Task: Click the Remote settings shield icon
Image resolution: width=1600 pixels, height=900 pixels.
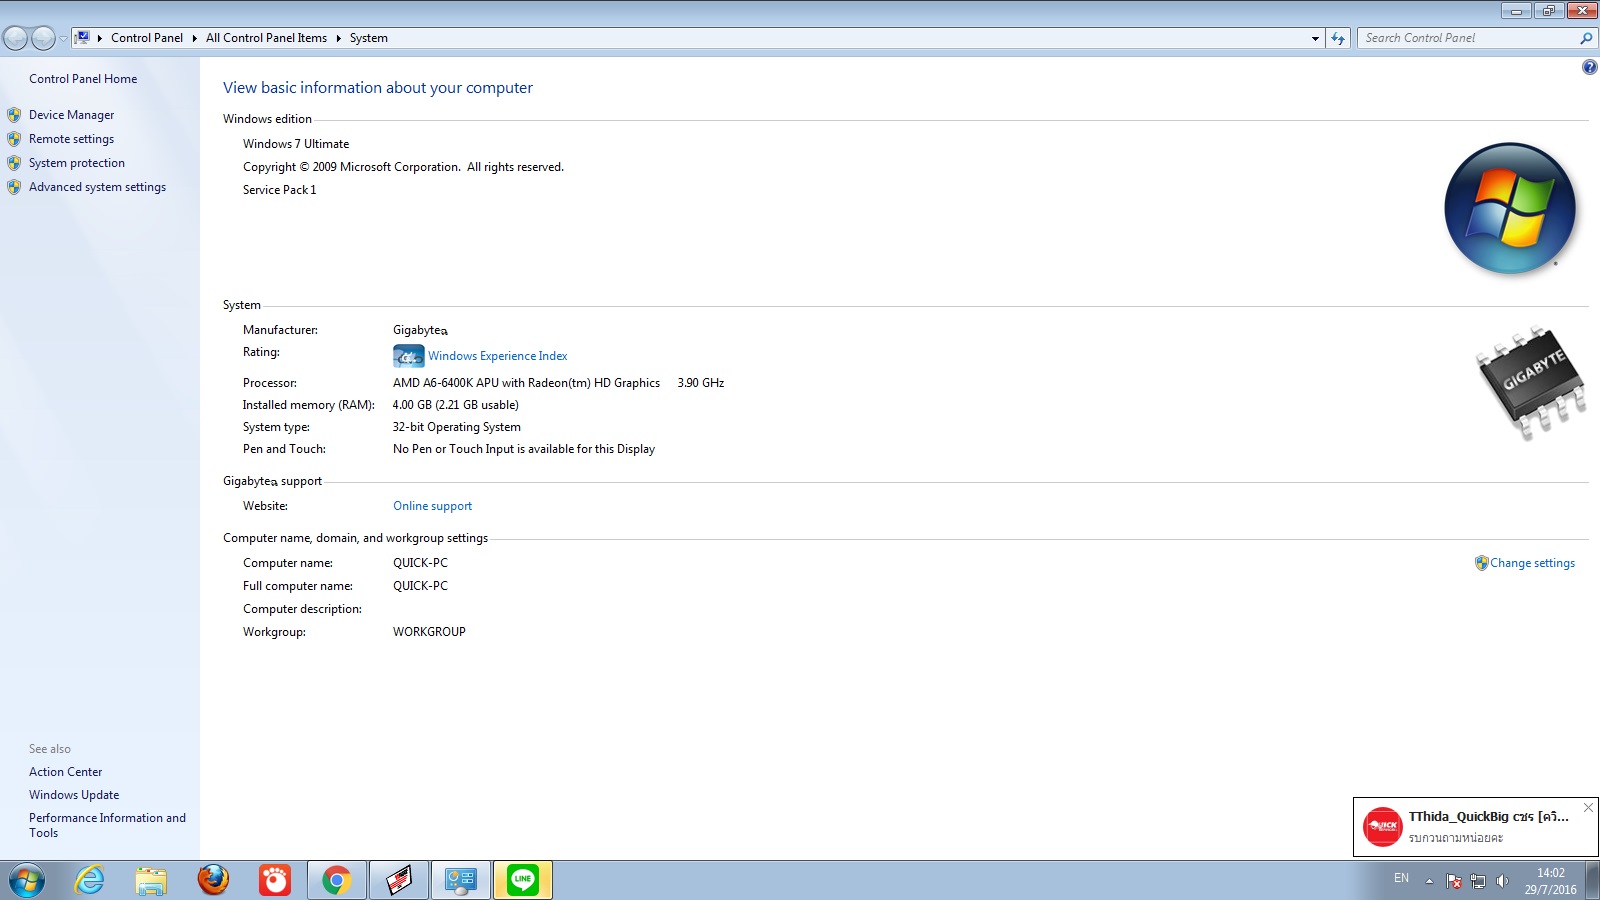Action: tap(14, 139)
